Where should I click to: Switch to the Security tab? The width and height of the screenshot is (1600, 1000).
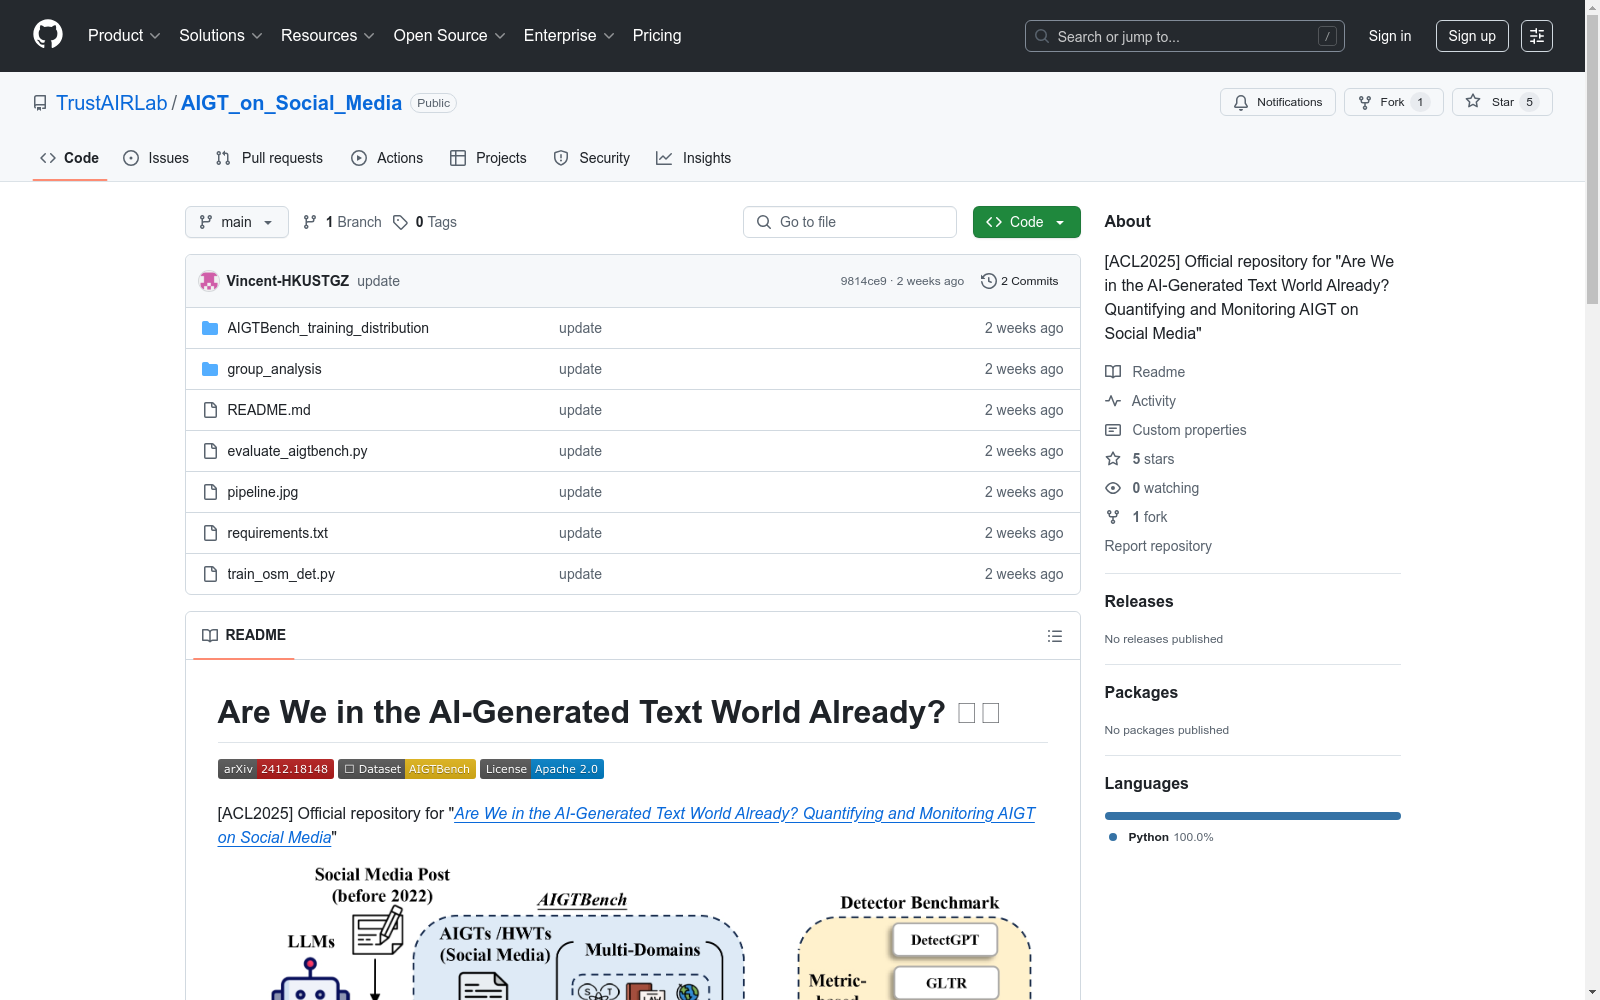pyautogui.click(x=592, y=158)
